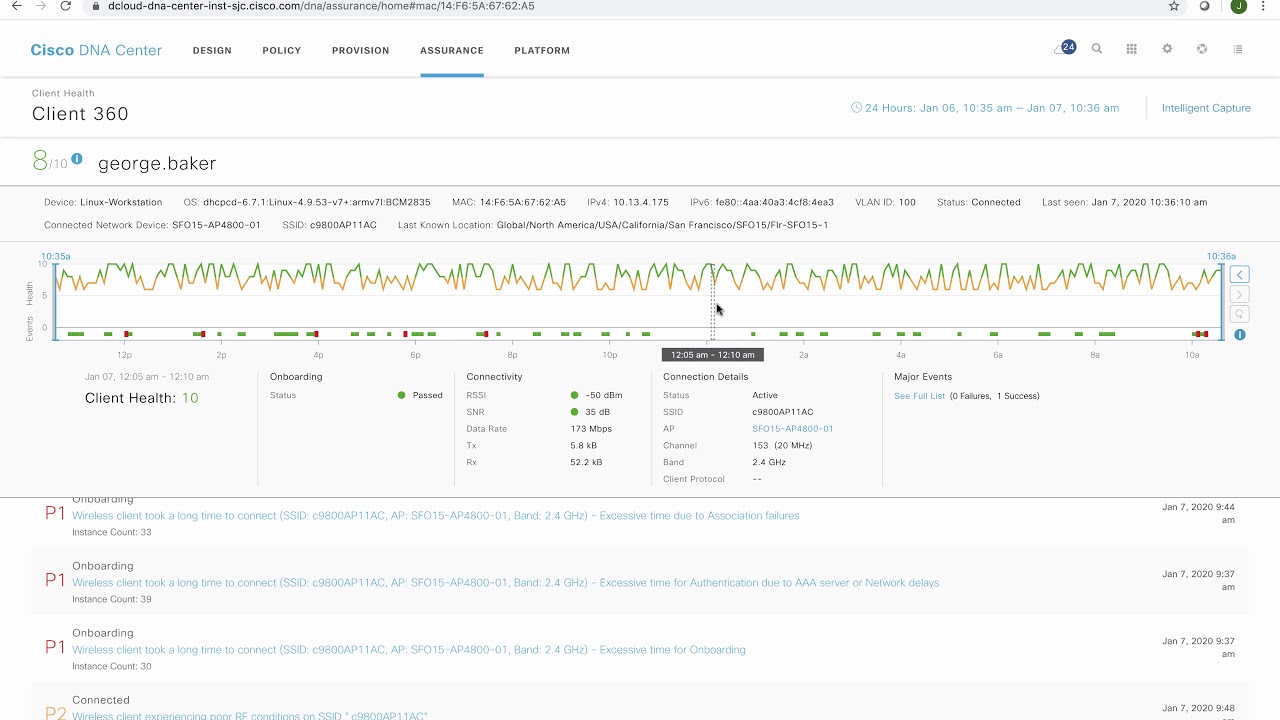
Task: Open the help lifebuoy icon
Action: pyautogui.click(x=1202, y=49)
